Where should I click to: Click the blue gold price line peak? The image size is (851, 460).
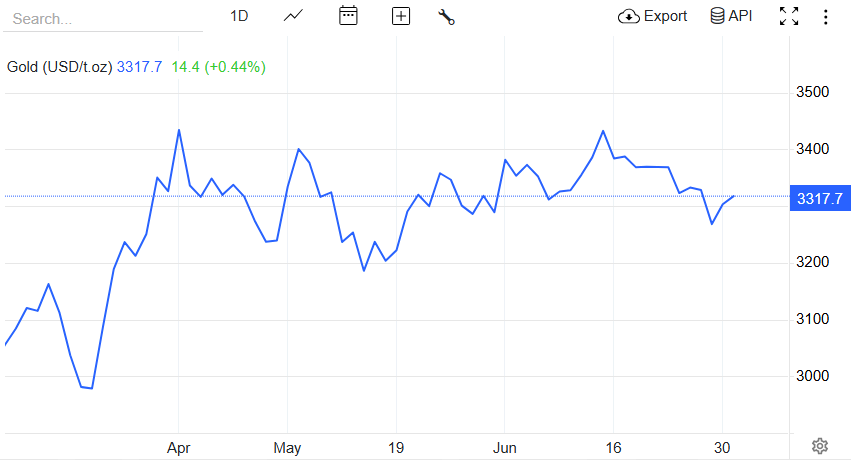click(x=179, y=130)
